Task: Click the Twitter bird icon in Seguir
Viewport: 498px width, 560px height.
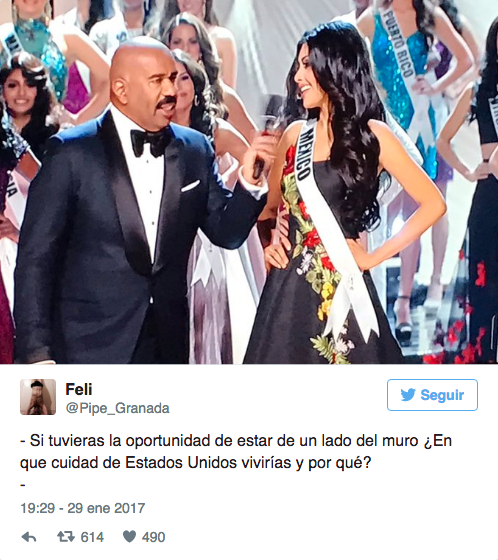Action: coord(408,395)
